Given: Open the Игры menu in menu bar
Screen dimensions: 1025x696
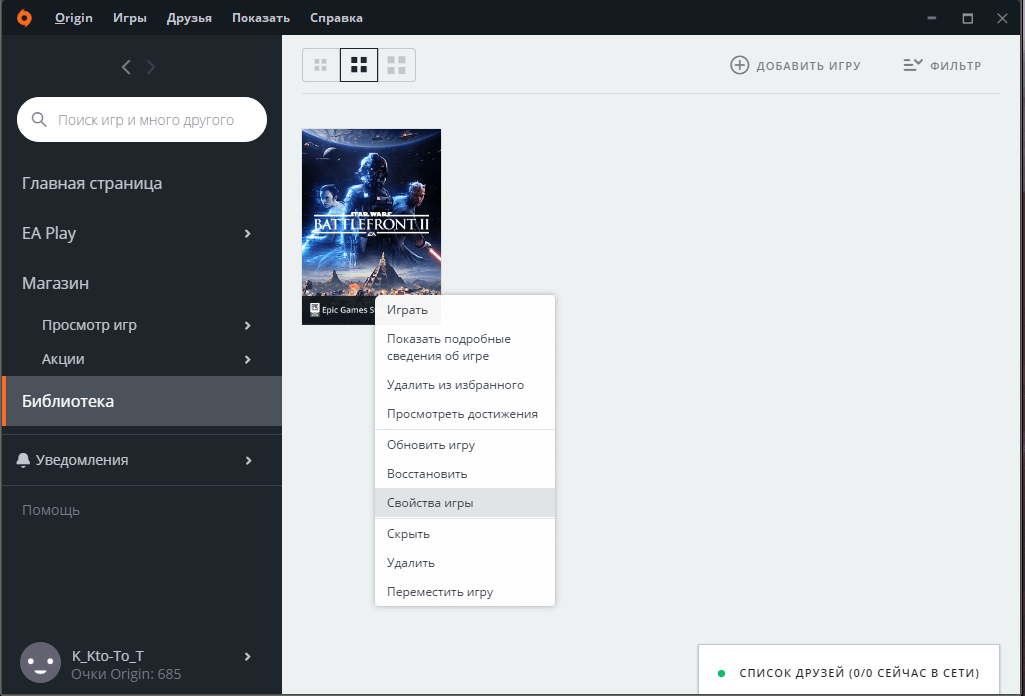Looking at the screenshot, I should pos(130,18).
